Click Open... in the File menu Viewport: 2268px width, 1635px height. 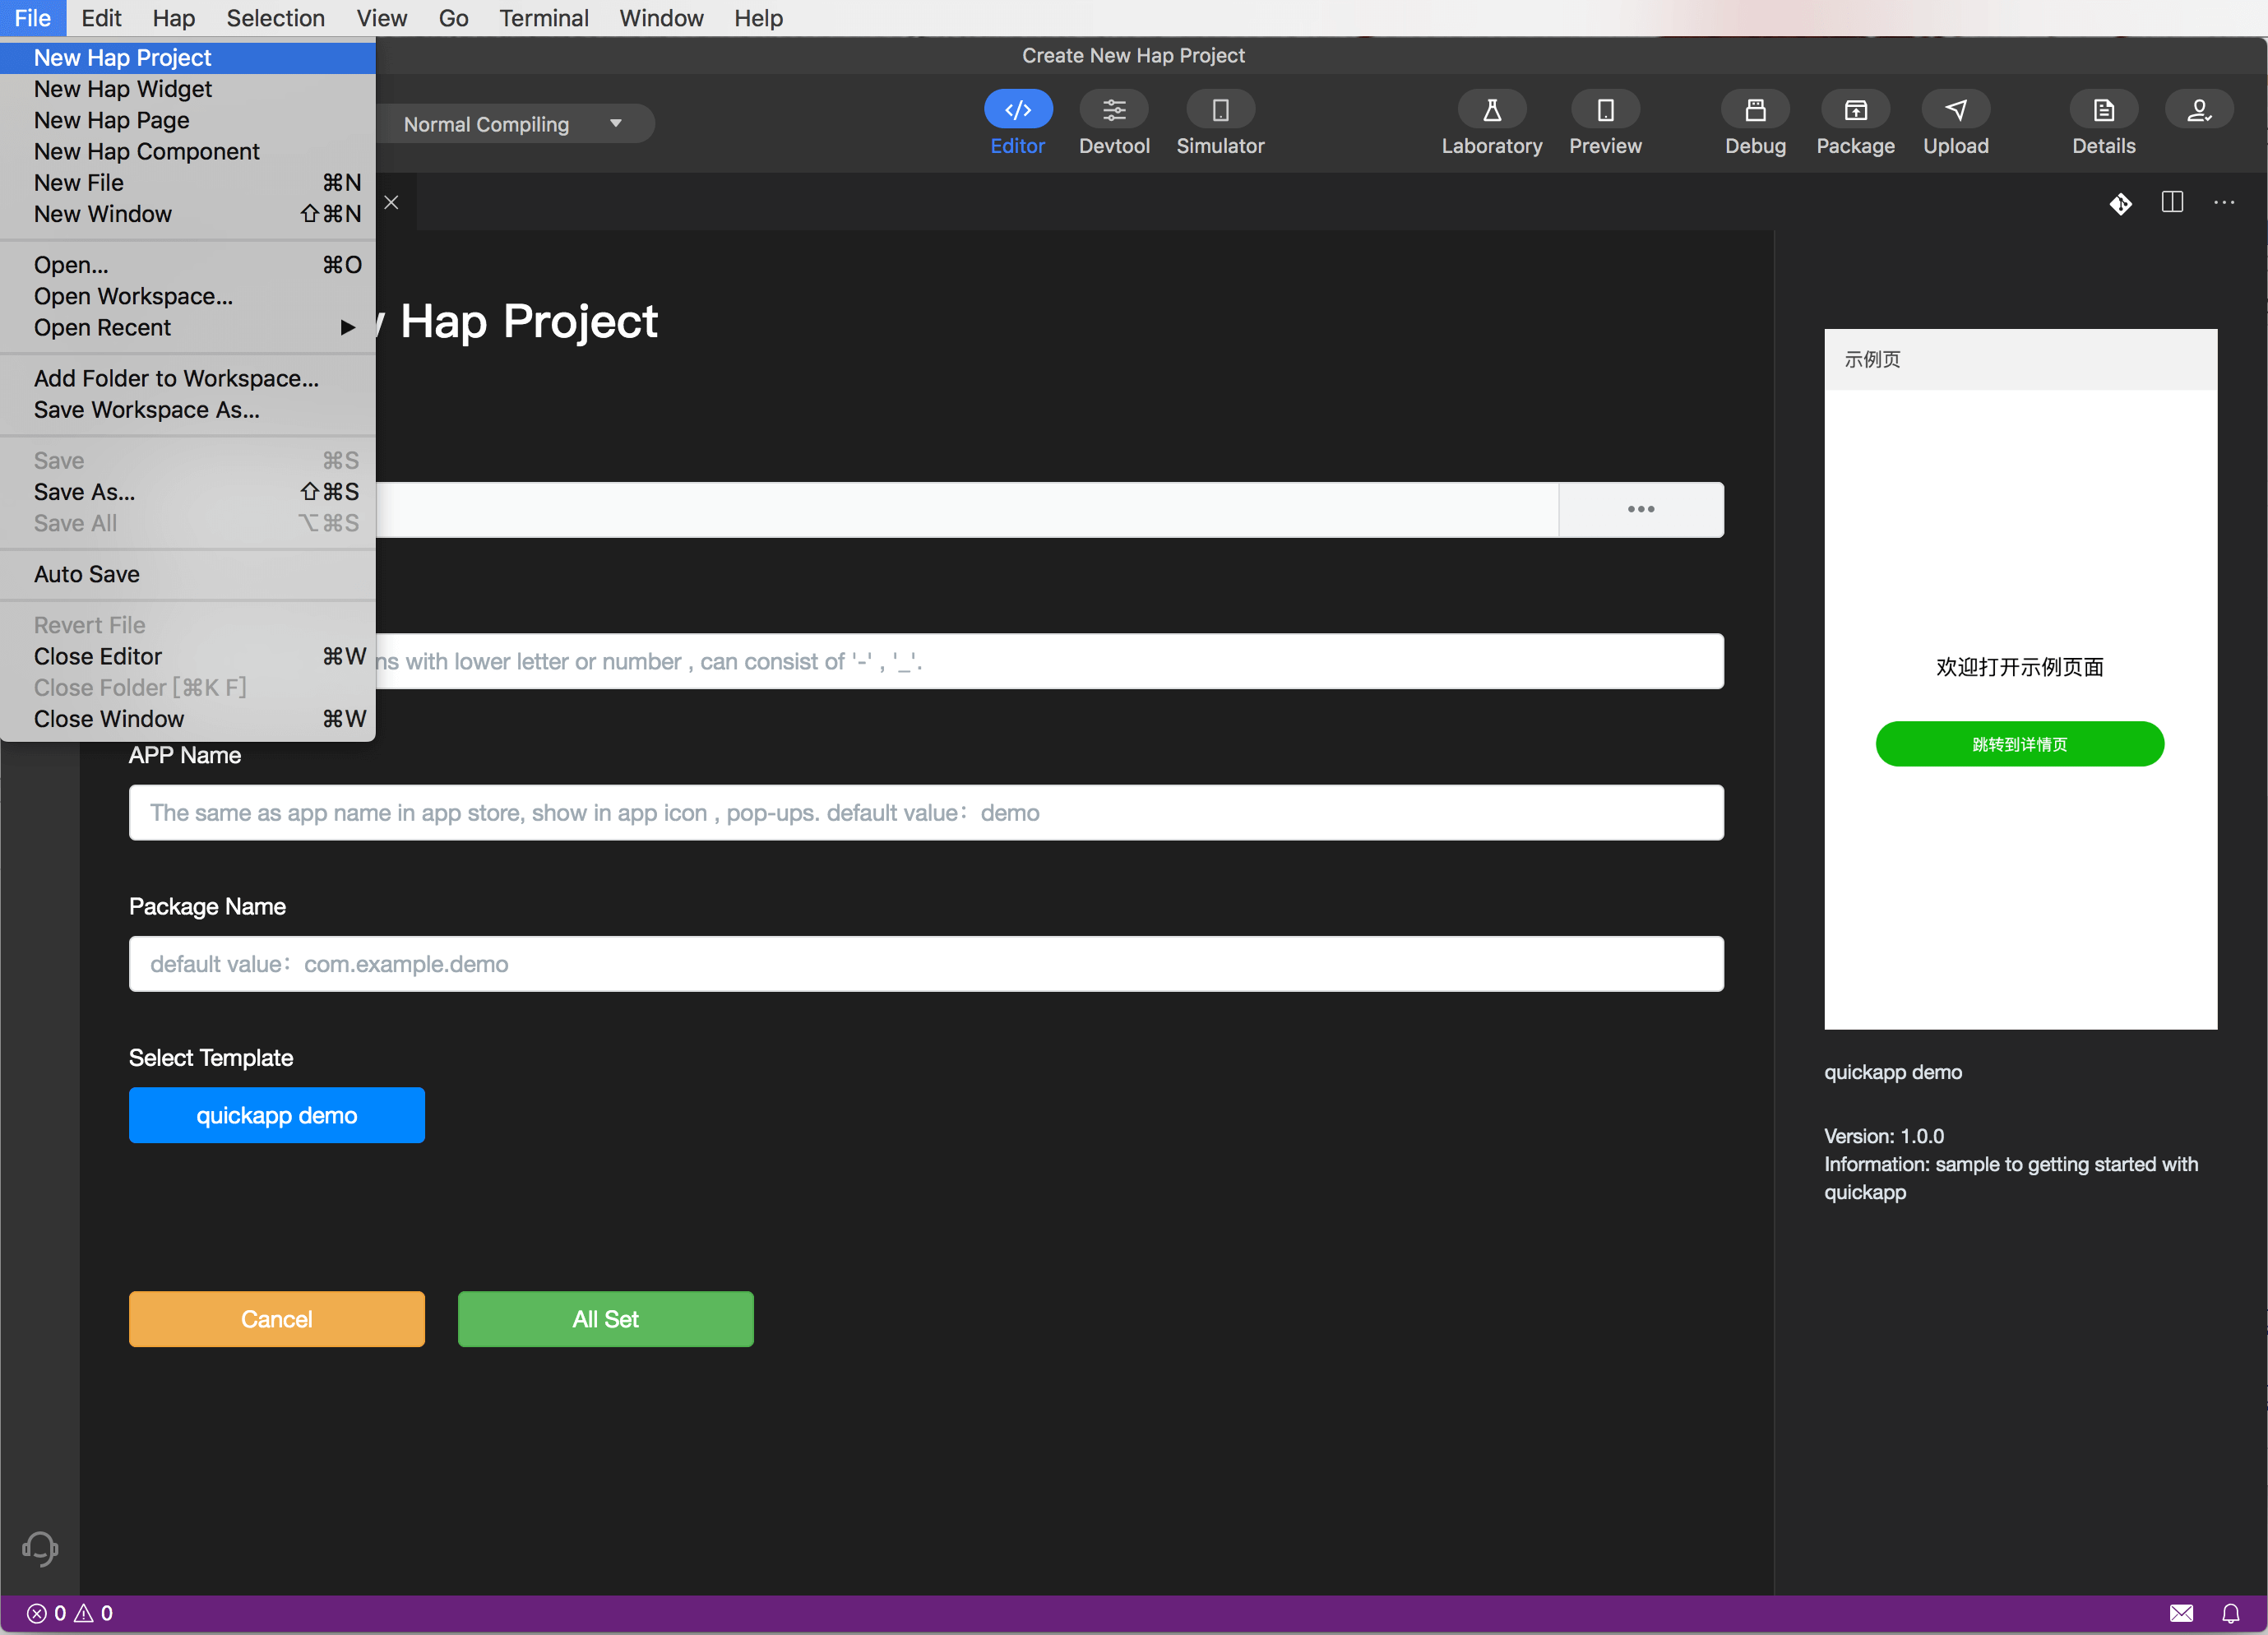pos(188,265)
